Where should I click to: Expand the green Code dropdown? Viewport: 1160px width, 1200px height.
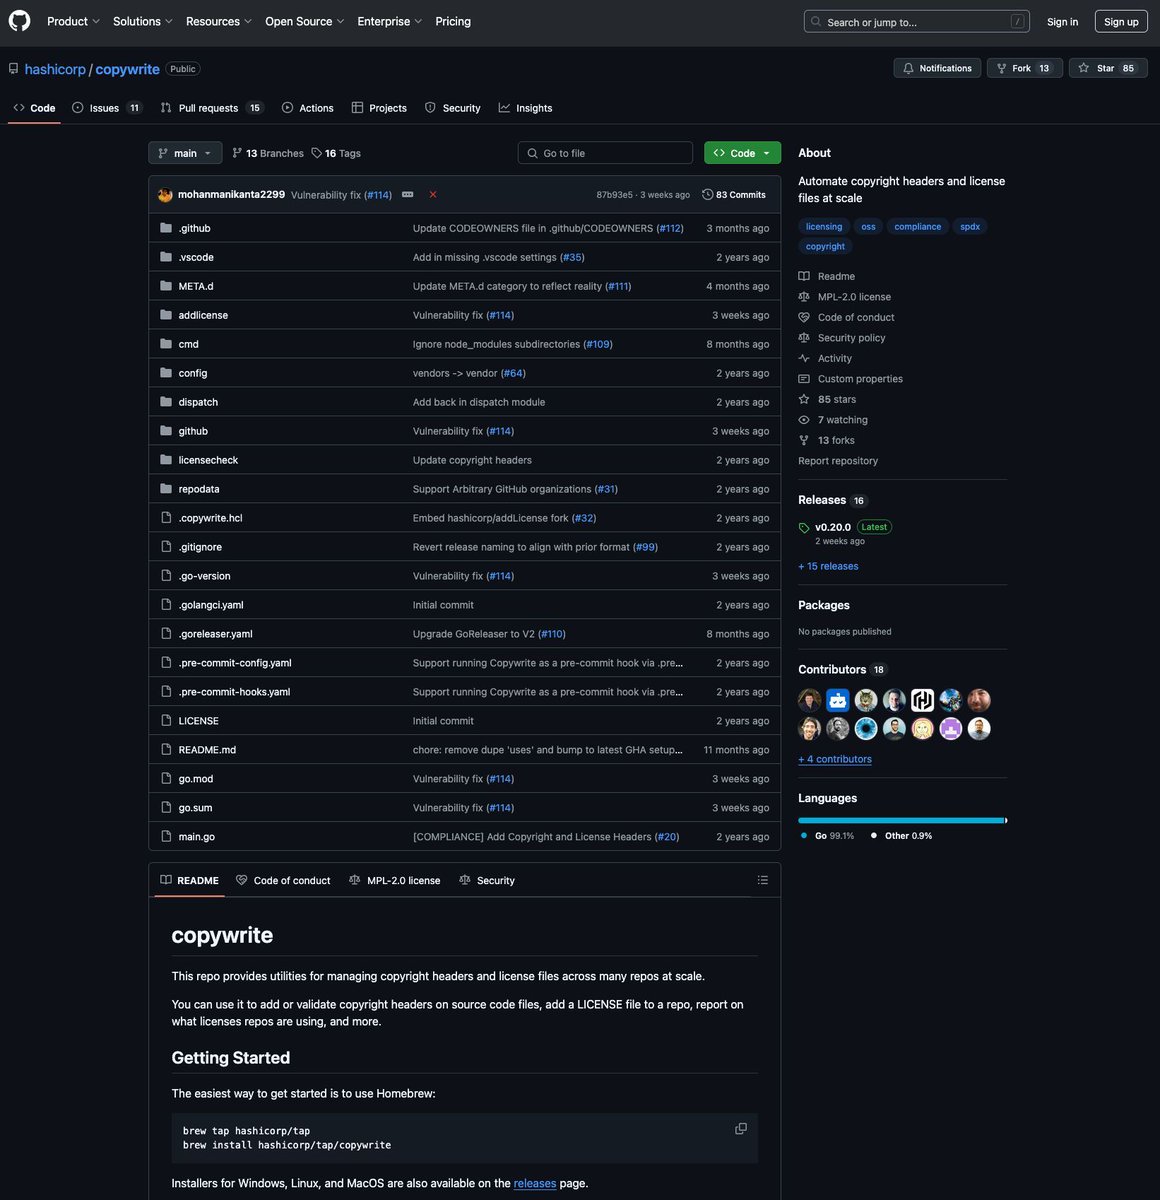(x=742, y=153)
